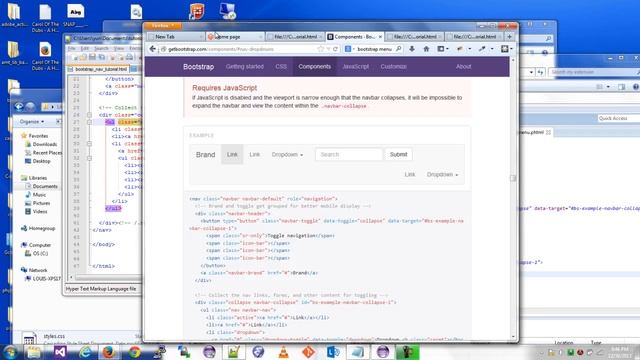Expand the first Dropdown in the example navbar
The image size is (640, 360).
[287, 155]
